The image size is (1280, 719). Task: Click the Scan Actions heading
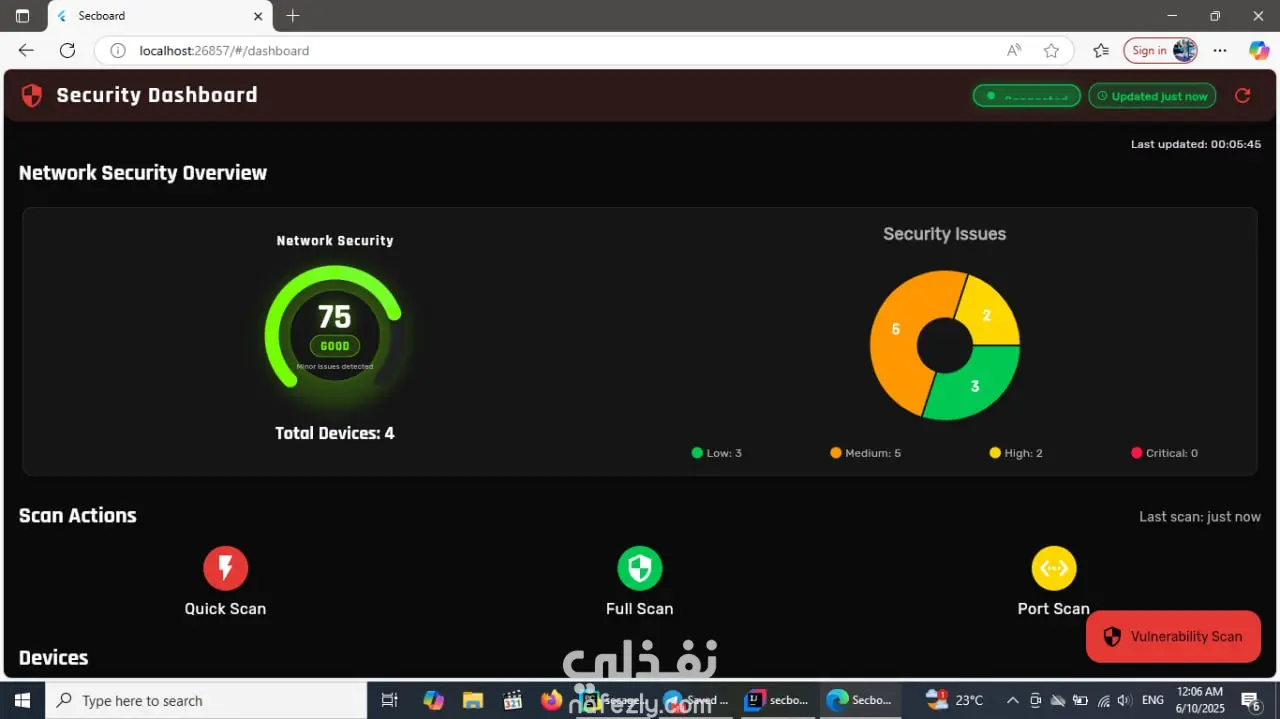(x=78, y=516)
